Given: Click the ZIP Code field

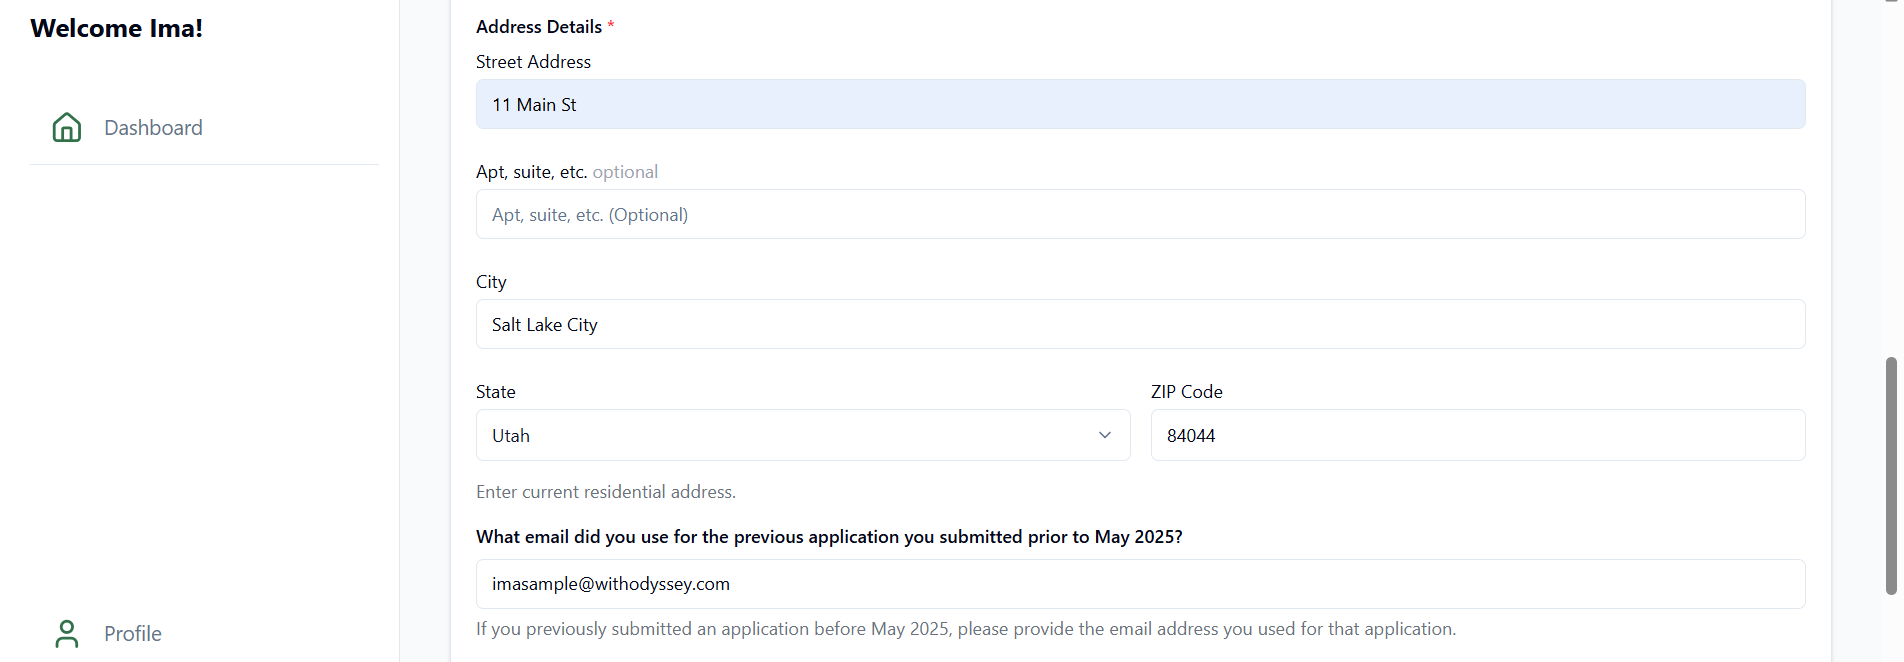Looking at the screenshot, I should click(x=1477, y=436).
